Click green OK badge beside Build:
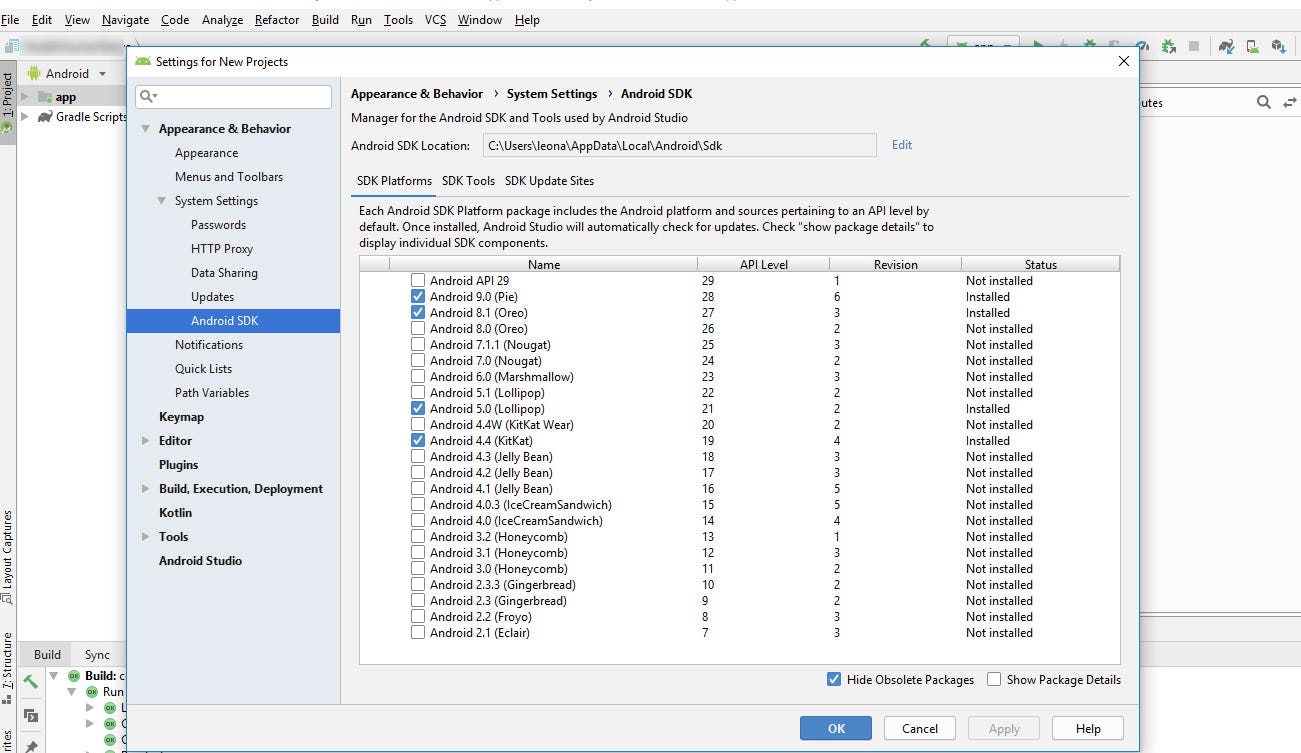1301x753 pixels. coord(73,676)
